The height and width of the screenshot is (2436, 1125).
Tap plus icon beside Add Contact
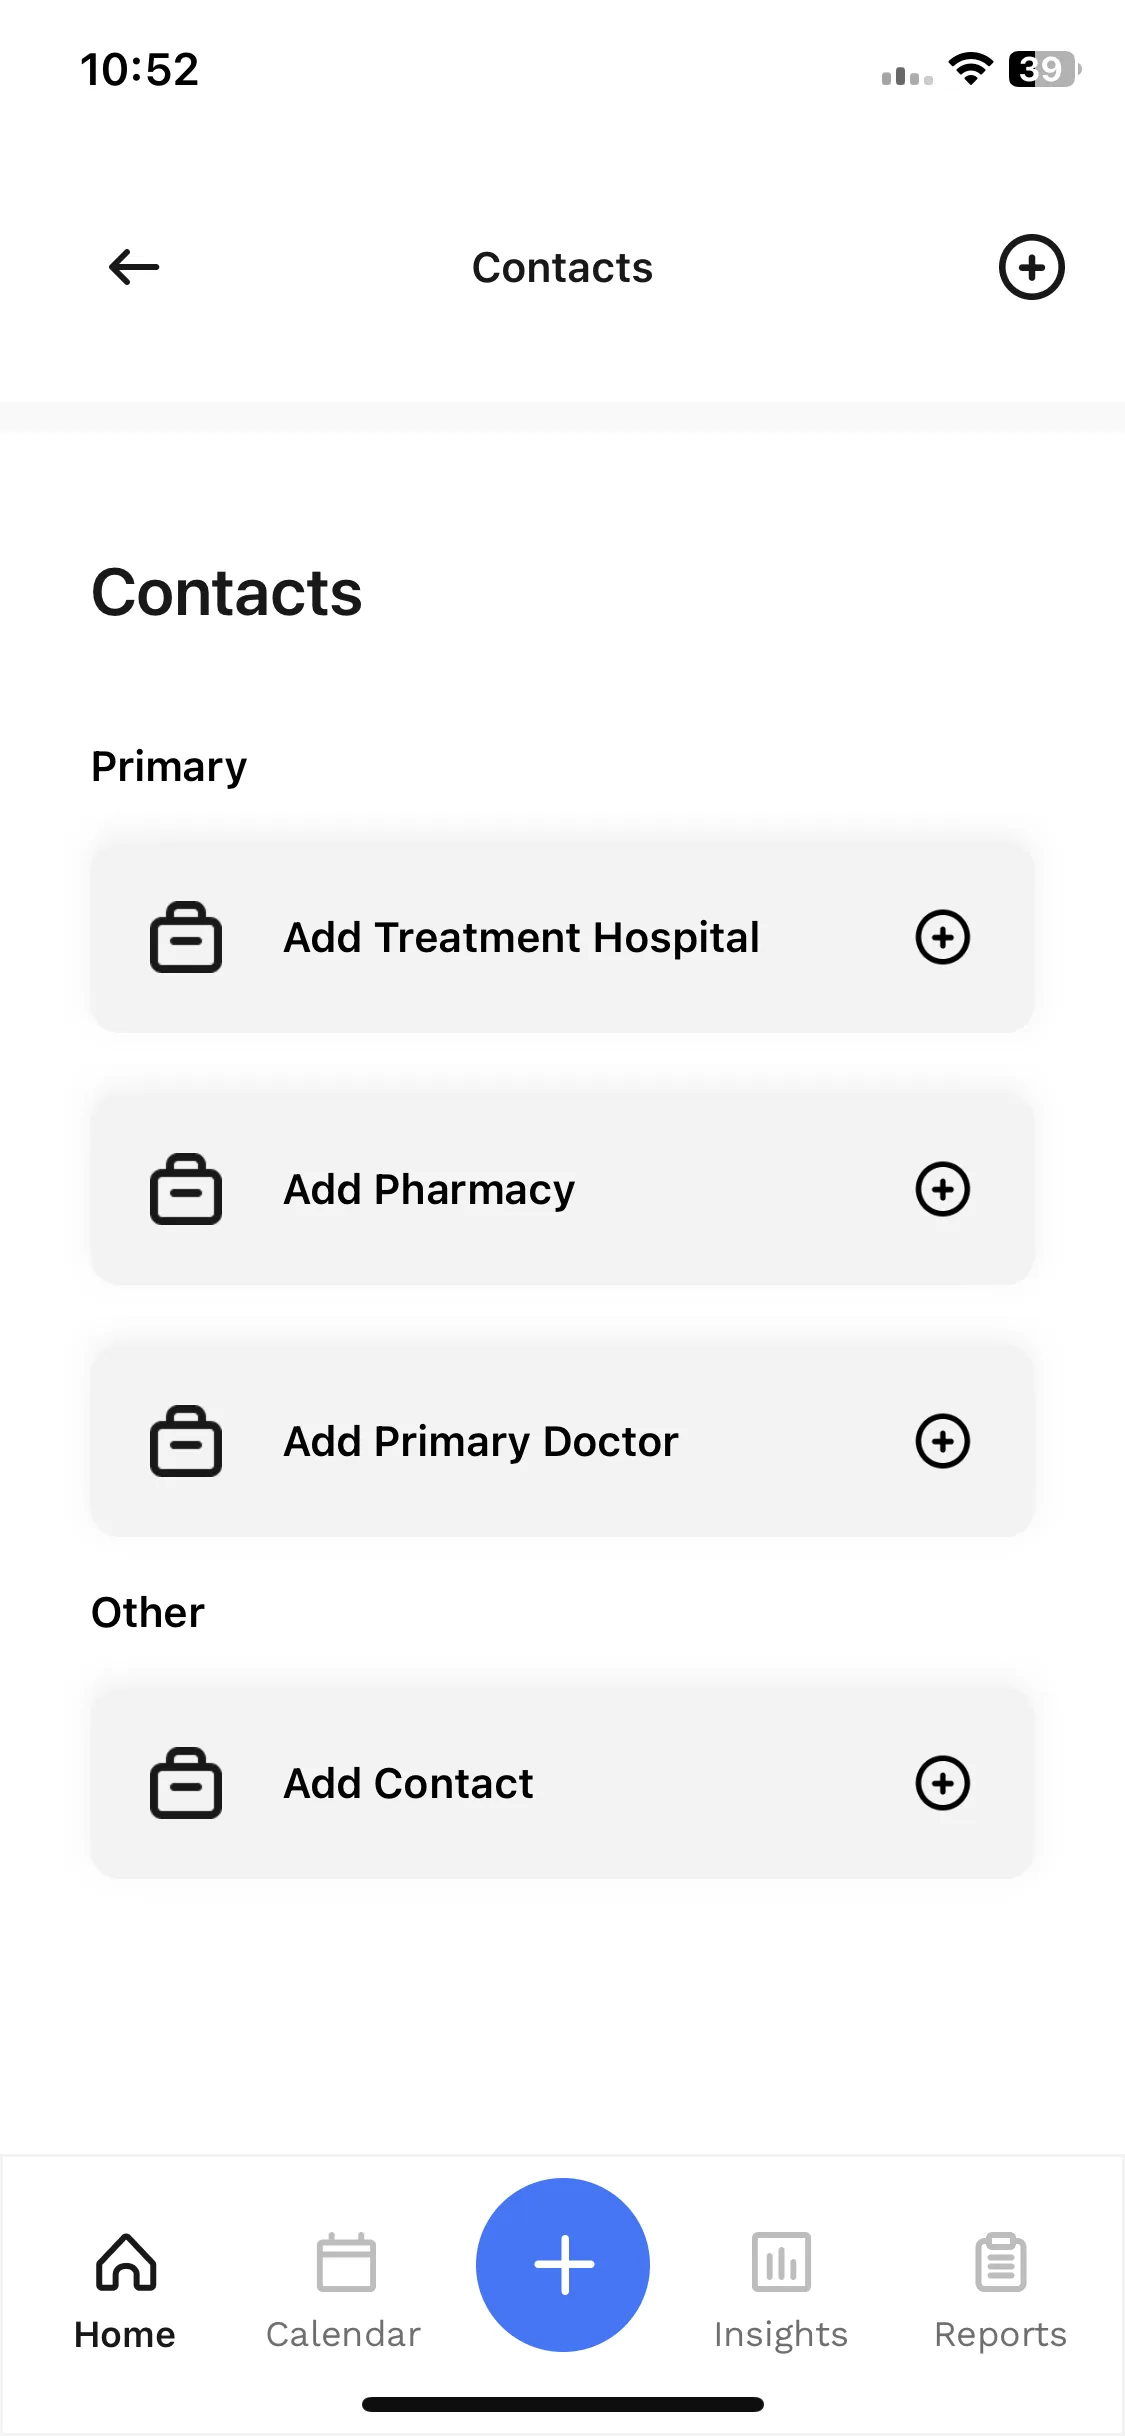pyautogui.click(x=943, y=1783)
